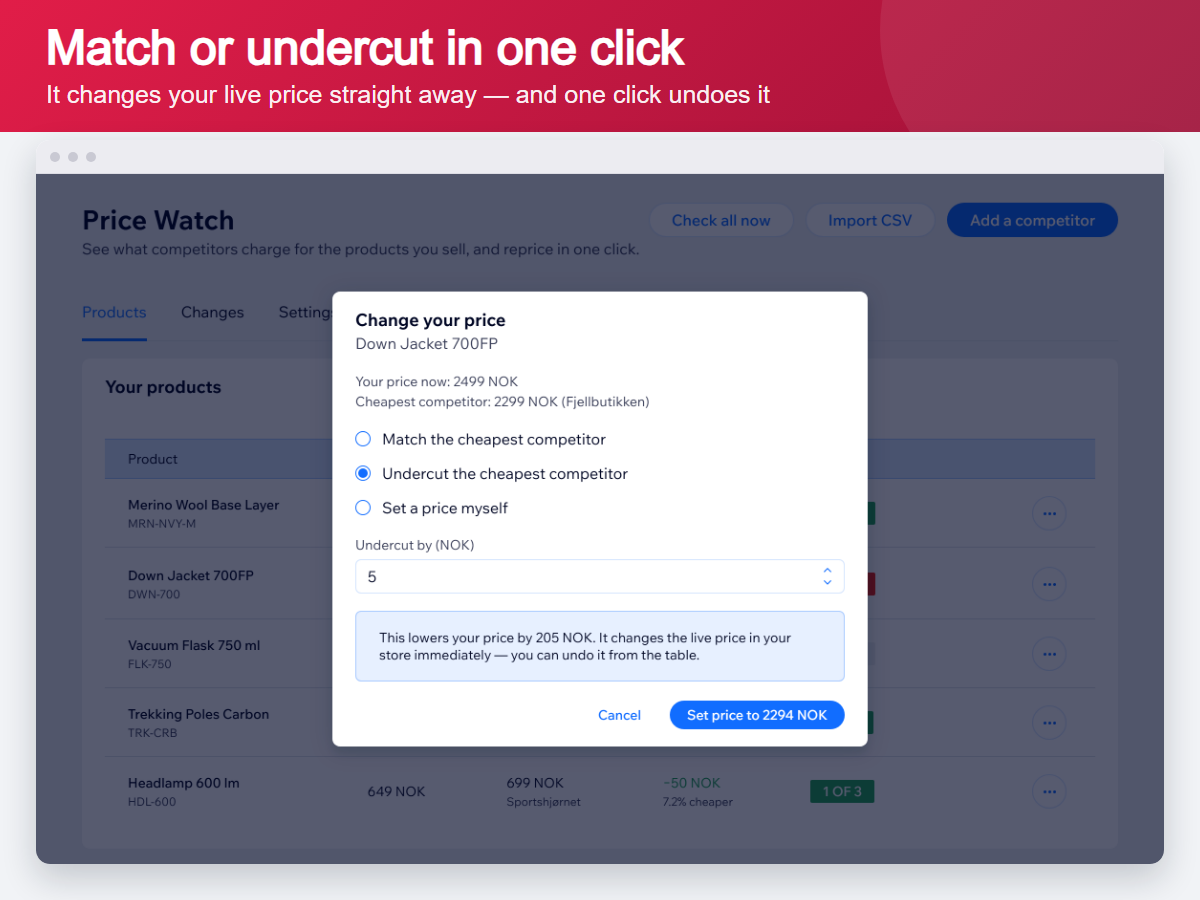Switch to the Products tab
Screen dimensions: 1200x900
coord(114,312)
